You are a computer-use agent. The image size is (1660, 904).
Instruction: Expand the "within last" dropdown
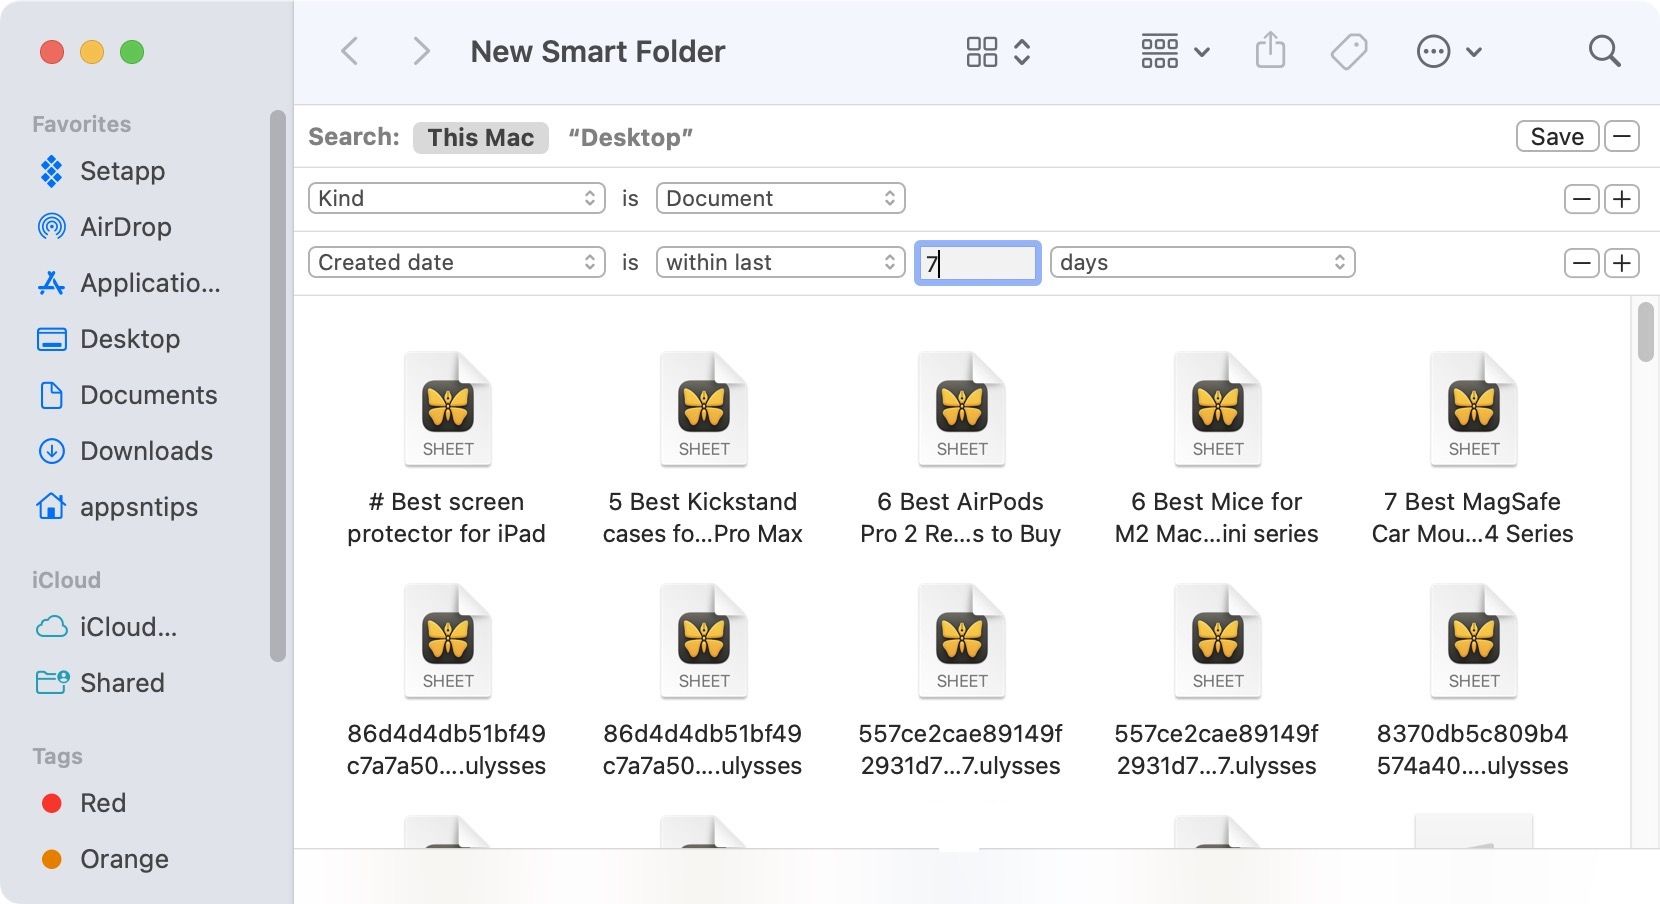pos(780,262)
